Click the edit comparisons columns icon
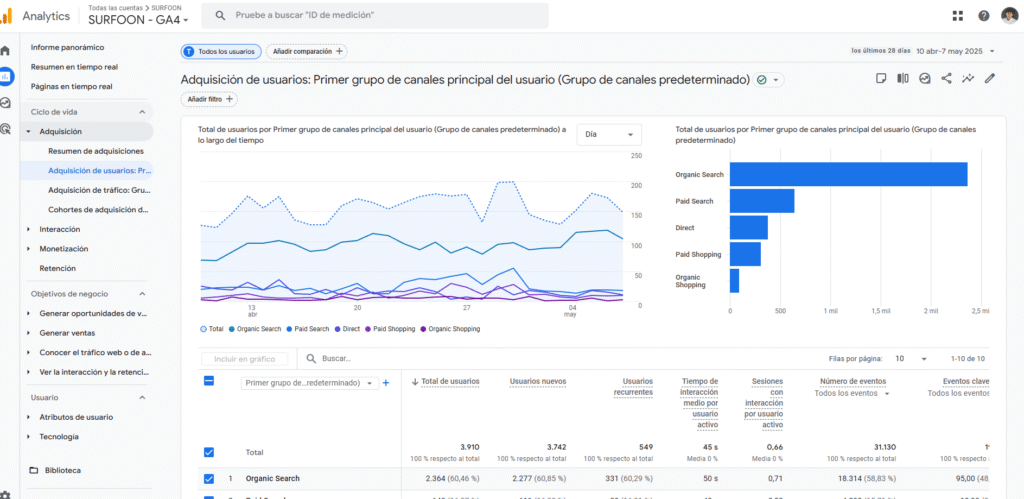This screenshot has height=499, width=1024. click(903, 78)
